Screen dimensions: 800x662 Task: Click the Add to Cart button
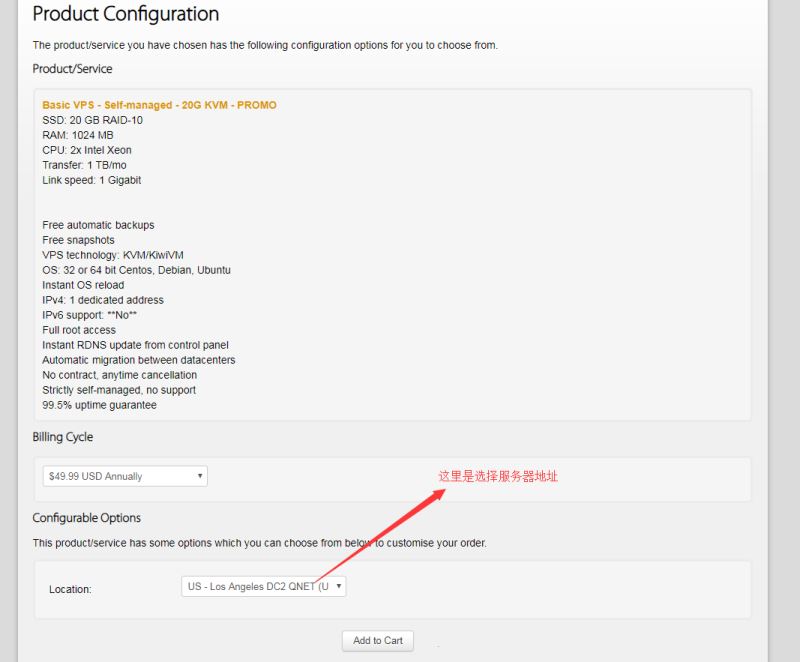pyautogui.click(x=378, y=640)
